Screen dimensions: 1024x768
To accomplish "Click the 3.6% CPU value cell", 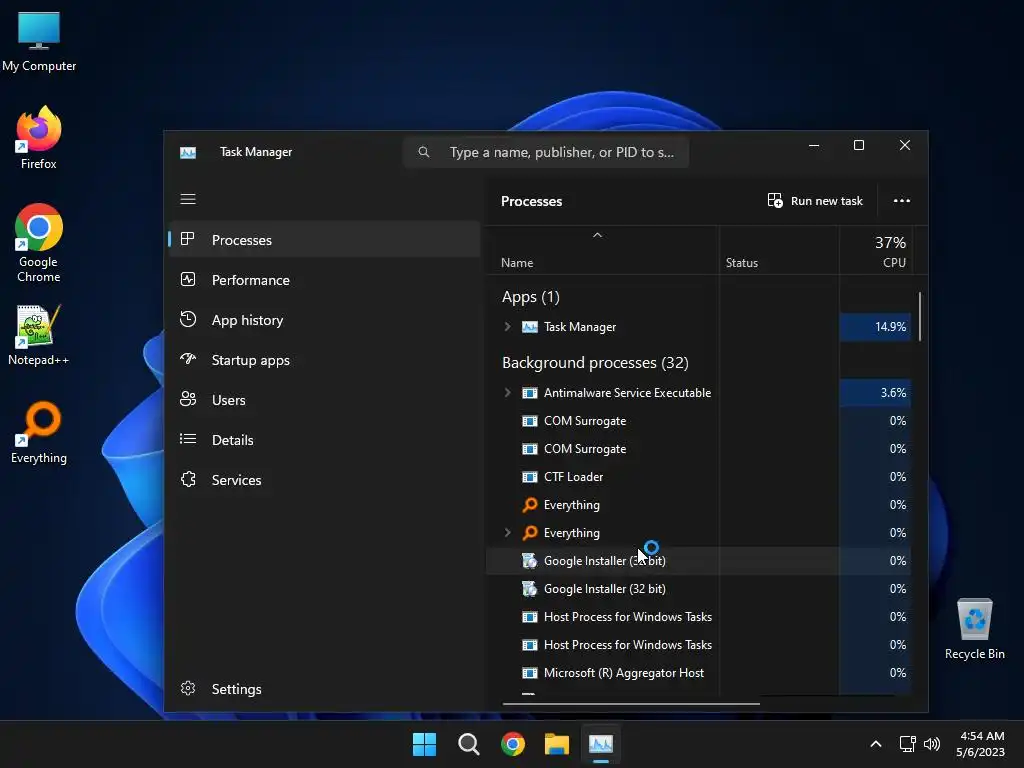I will [875, 392].
